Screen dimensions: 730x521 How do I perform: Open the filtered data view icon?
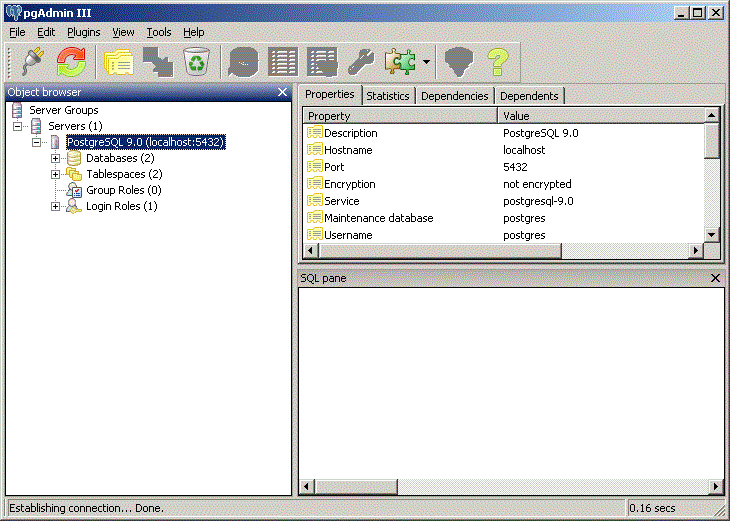coord(322,62)
